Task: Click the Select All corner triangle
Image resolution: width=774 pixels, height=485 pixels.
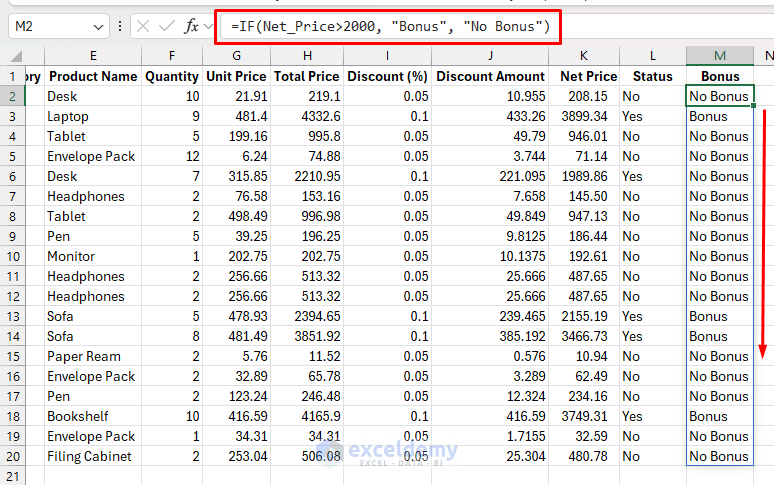Action: tap(16, 56)
